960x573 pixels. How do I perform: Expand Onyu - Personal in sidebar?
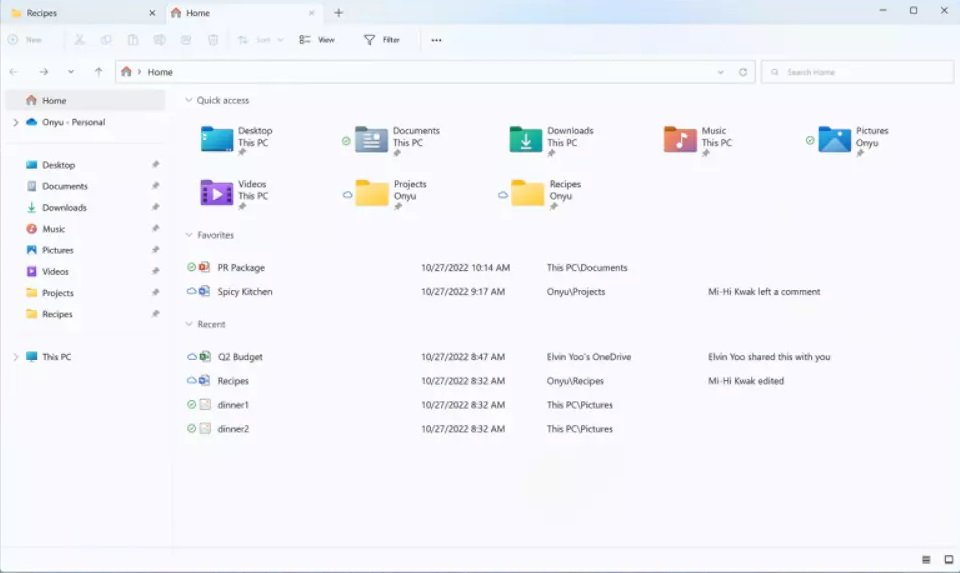pos(15,122)
